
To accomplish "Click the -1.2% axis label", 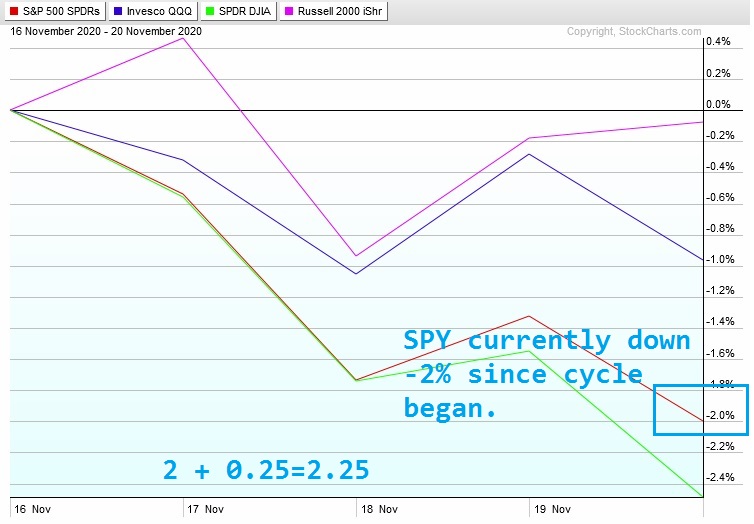I will pos(720,290).
